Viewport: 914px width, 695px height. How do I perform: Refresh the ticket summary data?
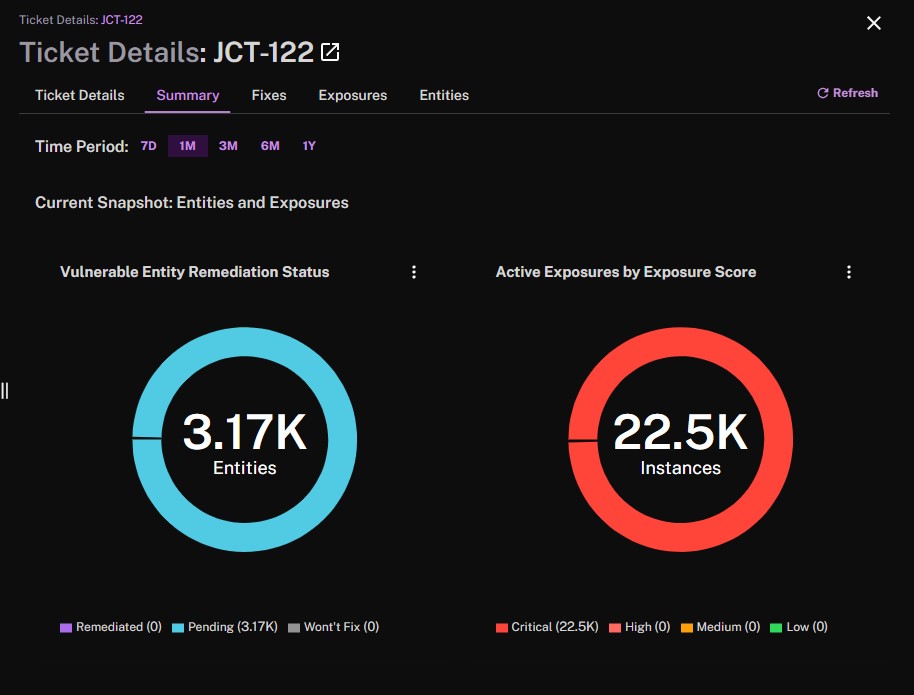pyautogui.click(x=848, y=93)
